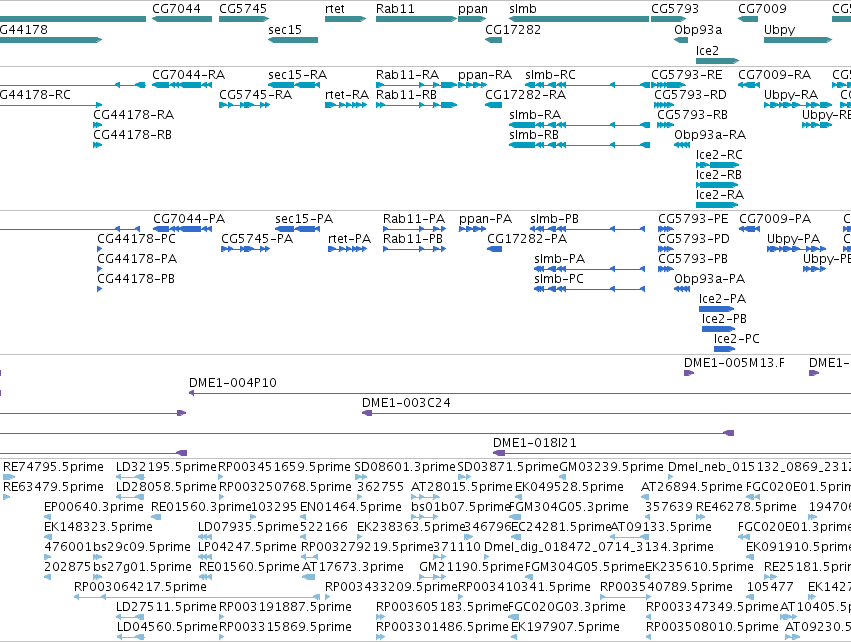The width and height of the screenshot is (851, 642).
Task: Select EST AT17673.3prime
Action: point(352,567)
